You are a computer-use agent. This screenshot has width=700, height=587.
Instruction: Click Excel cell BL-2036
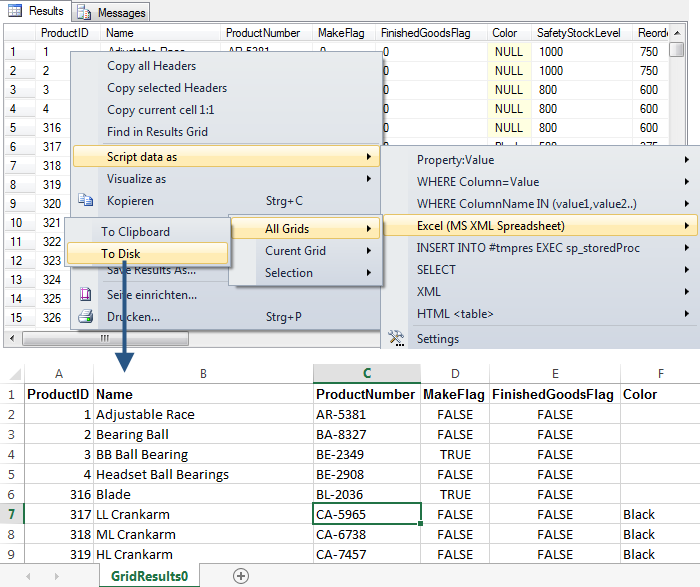click(x=367, y=494)
